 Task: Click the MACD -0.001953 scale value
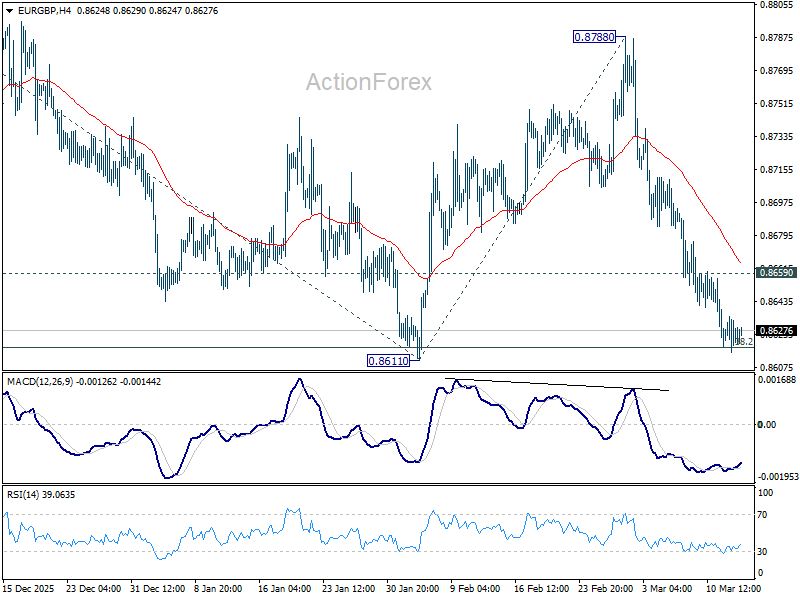[x=778, y=477]
